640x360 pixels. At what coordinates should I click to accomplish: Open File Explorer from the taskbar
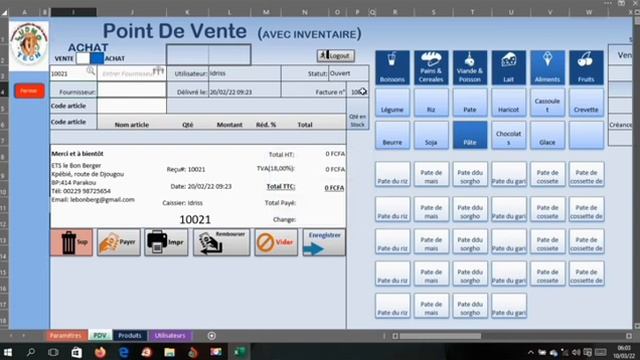click(169, 352)
